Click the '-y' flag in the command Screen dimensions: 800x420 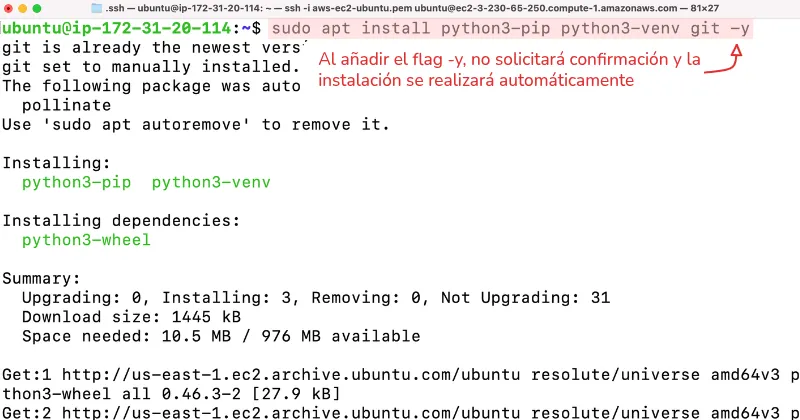pos(740,28)
